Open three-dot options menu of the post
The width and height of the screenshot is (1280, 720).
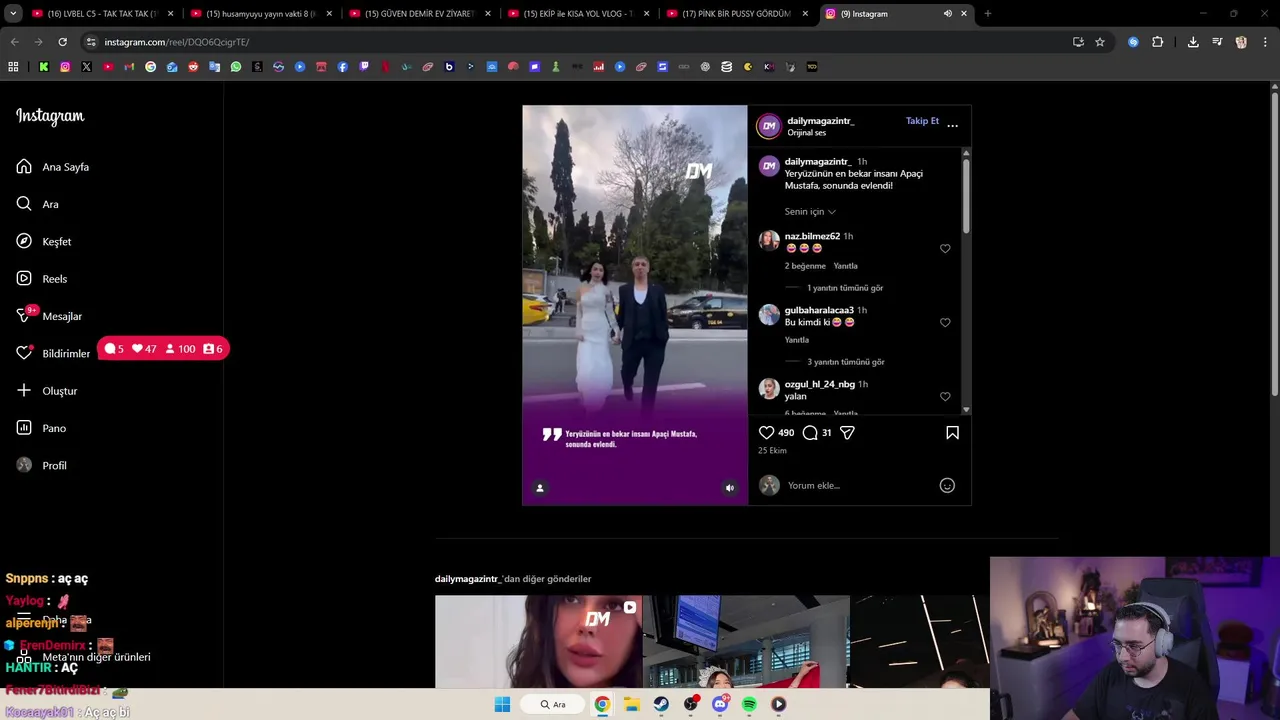[952, 126]
